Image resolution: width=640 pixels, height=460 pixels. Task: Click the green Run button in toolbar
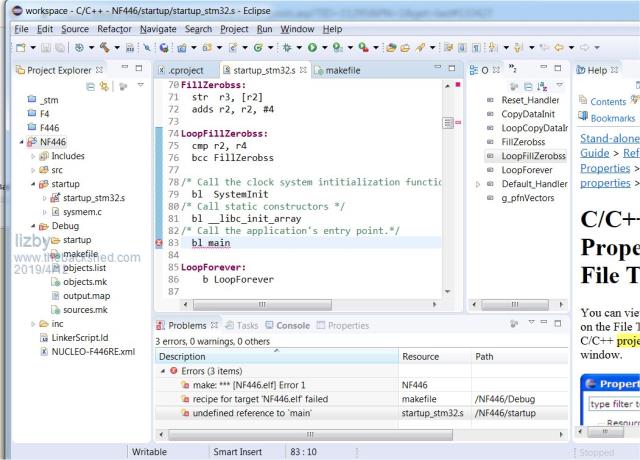[311, 47]
